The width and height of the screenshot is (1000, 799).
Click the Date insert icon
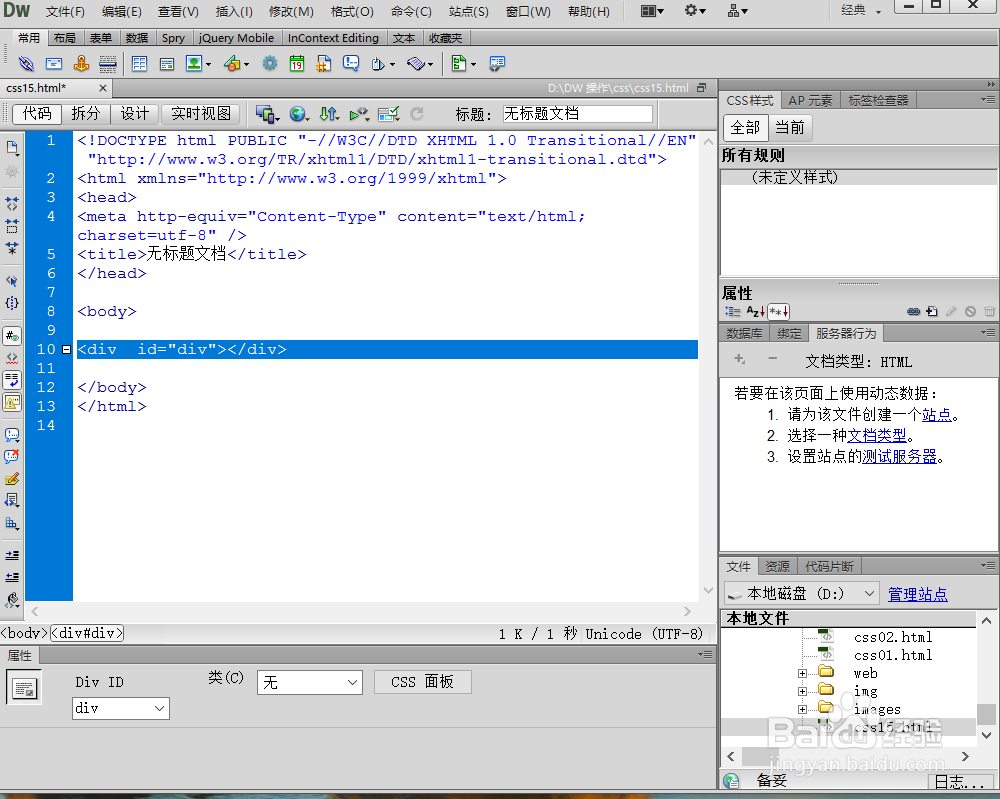pos(297,63)
